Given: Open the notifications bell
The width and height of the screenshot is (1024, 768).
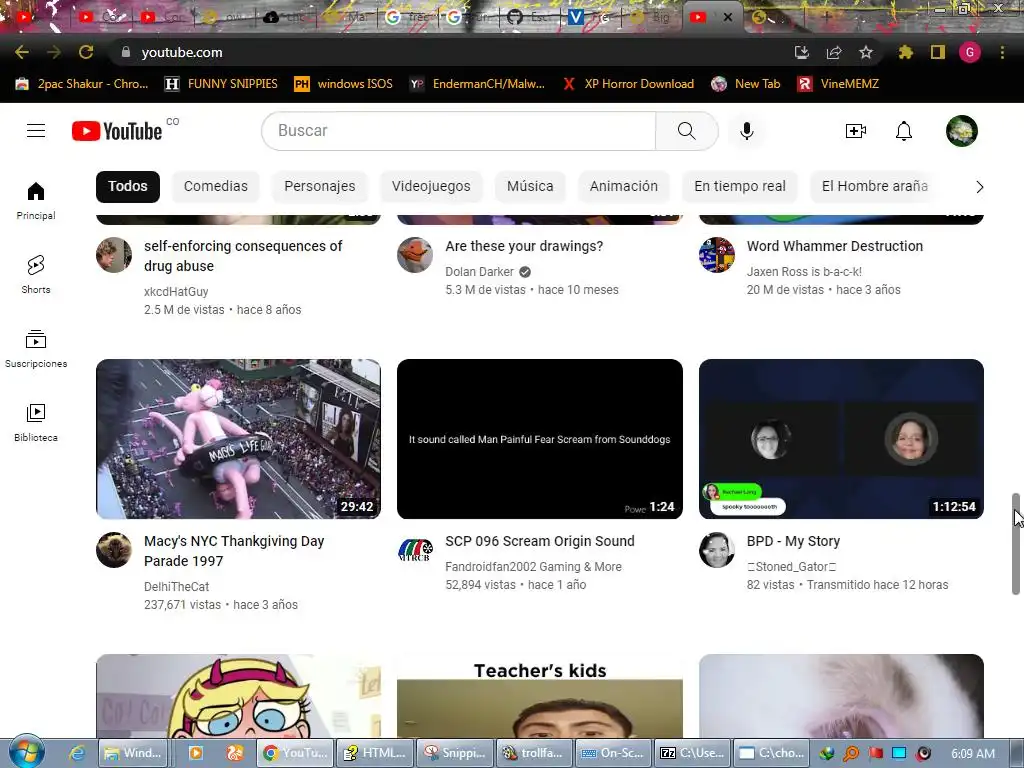Looking at the screenshot, I should pos(904,131).
